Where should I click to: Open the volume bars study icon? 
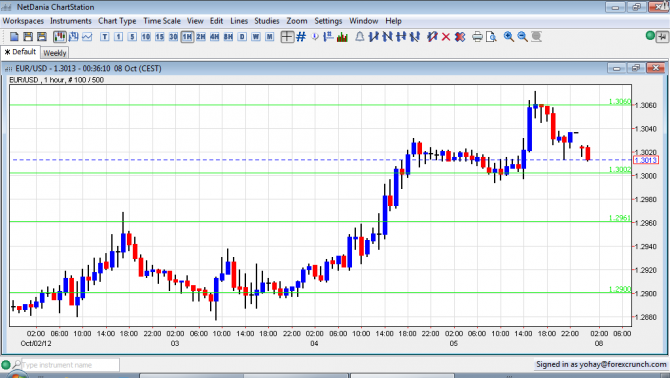342,37
